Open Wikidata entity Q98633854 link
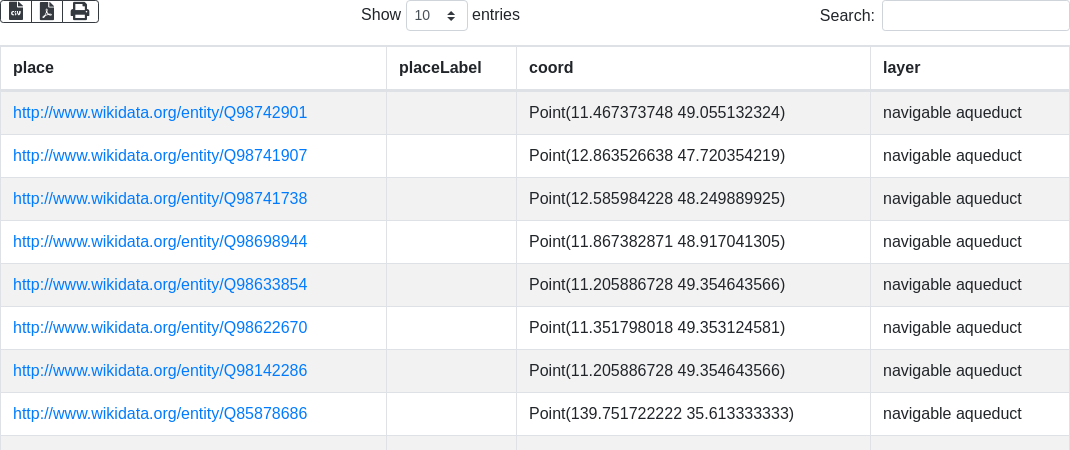The height and width of the screenshot is (450, 1070). click(x=160, y=285)
